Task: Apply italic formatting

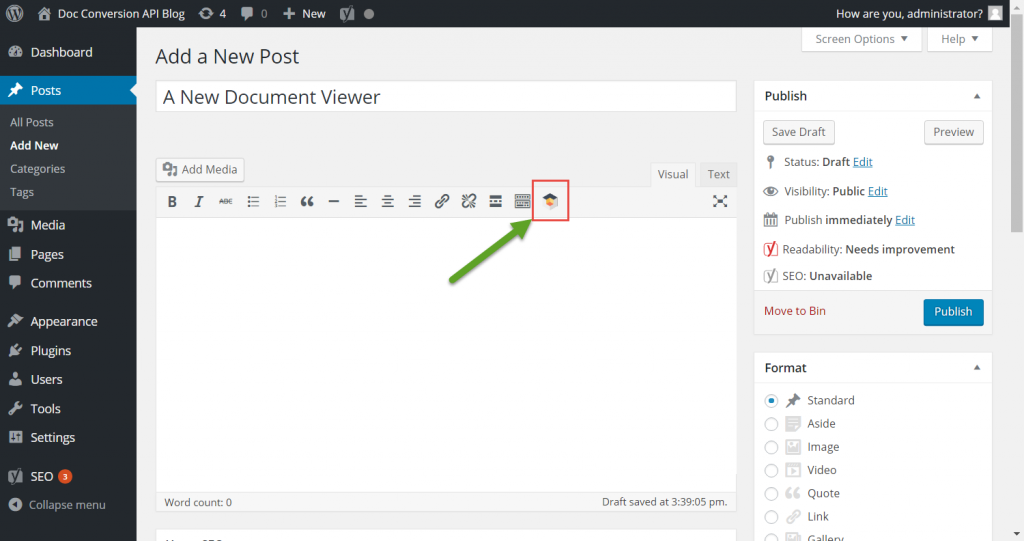Action: tap(199, 201)
